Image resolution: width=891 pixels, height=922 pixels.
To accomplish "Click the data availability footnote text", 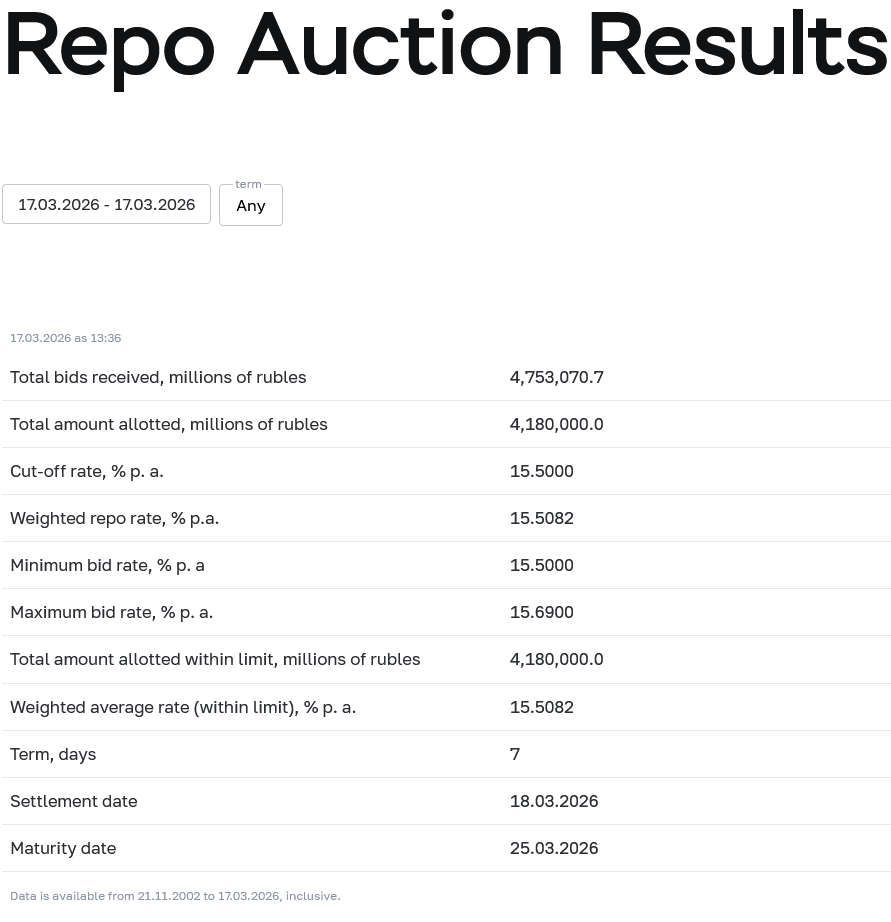I will coord(175,896).
